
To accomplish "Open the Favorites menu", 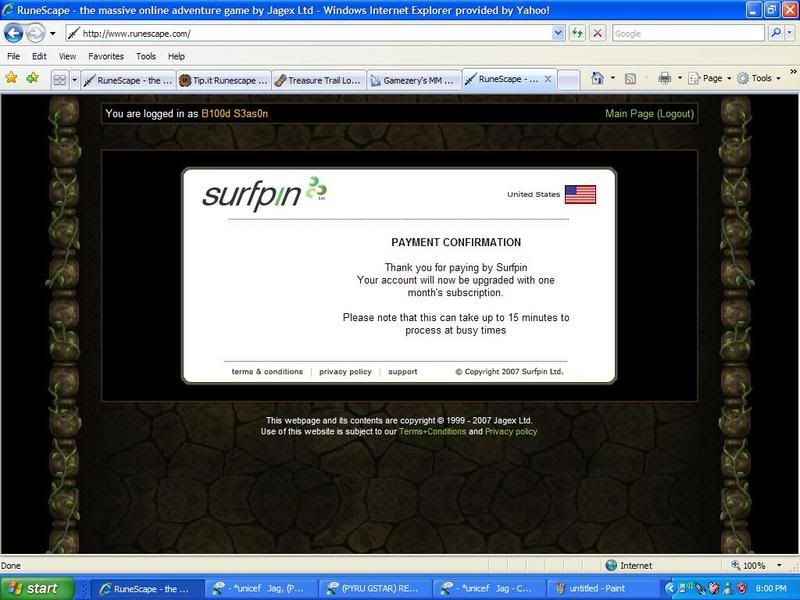I will pyautogui.click(x=106, y=56).
